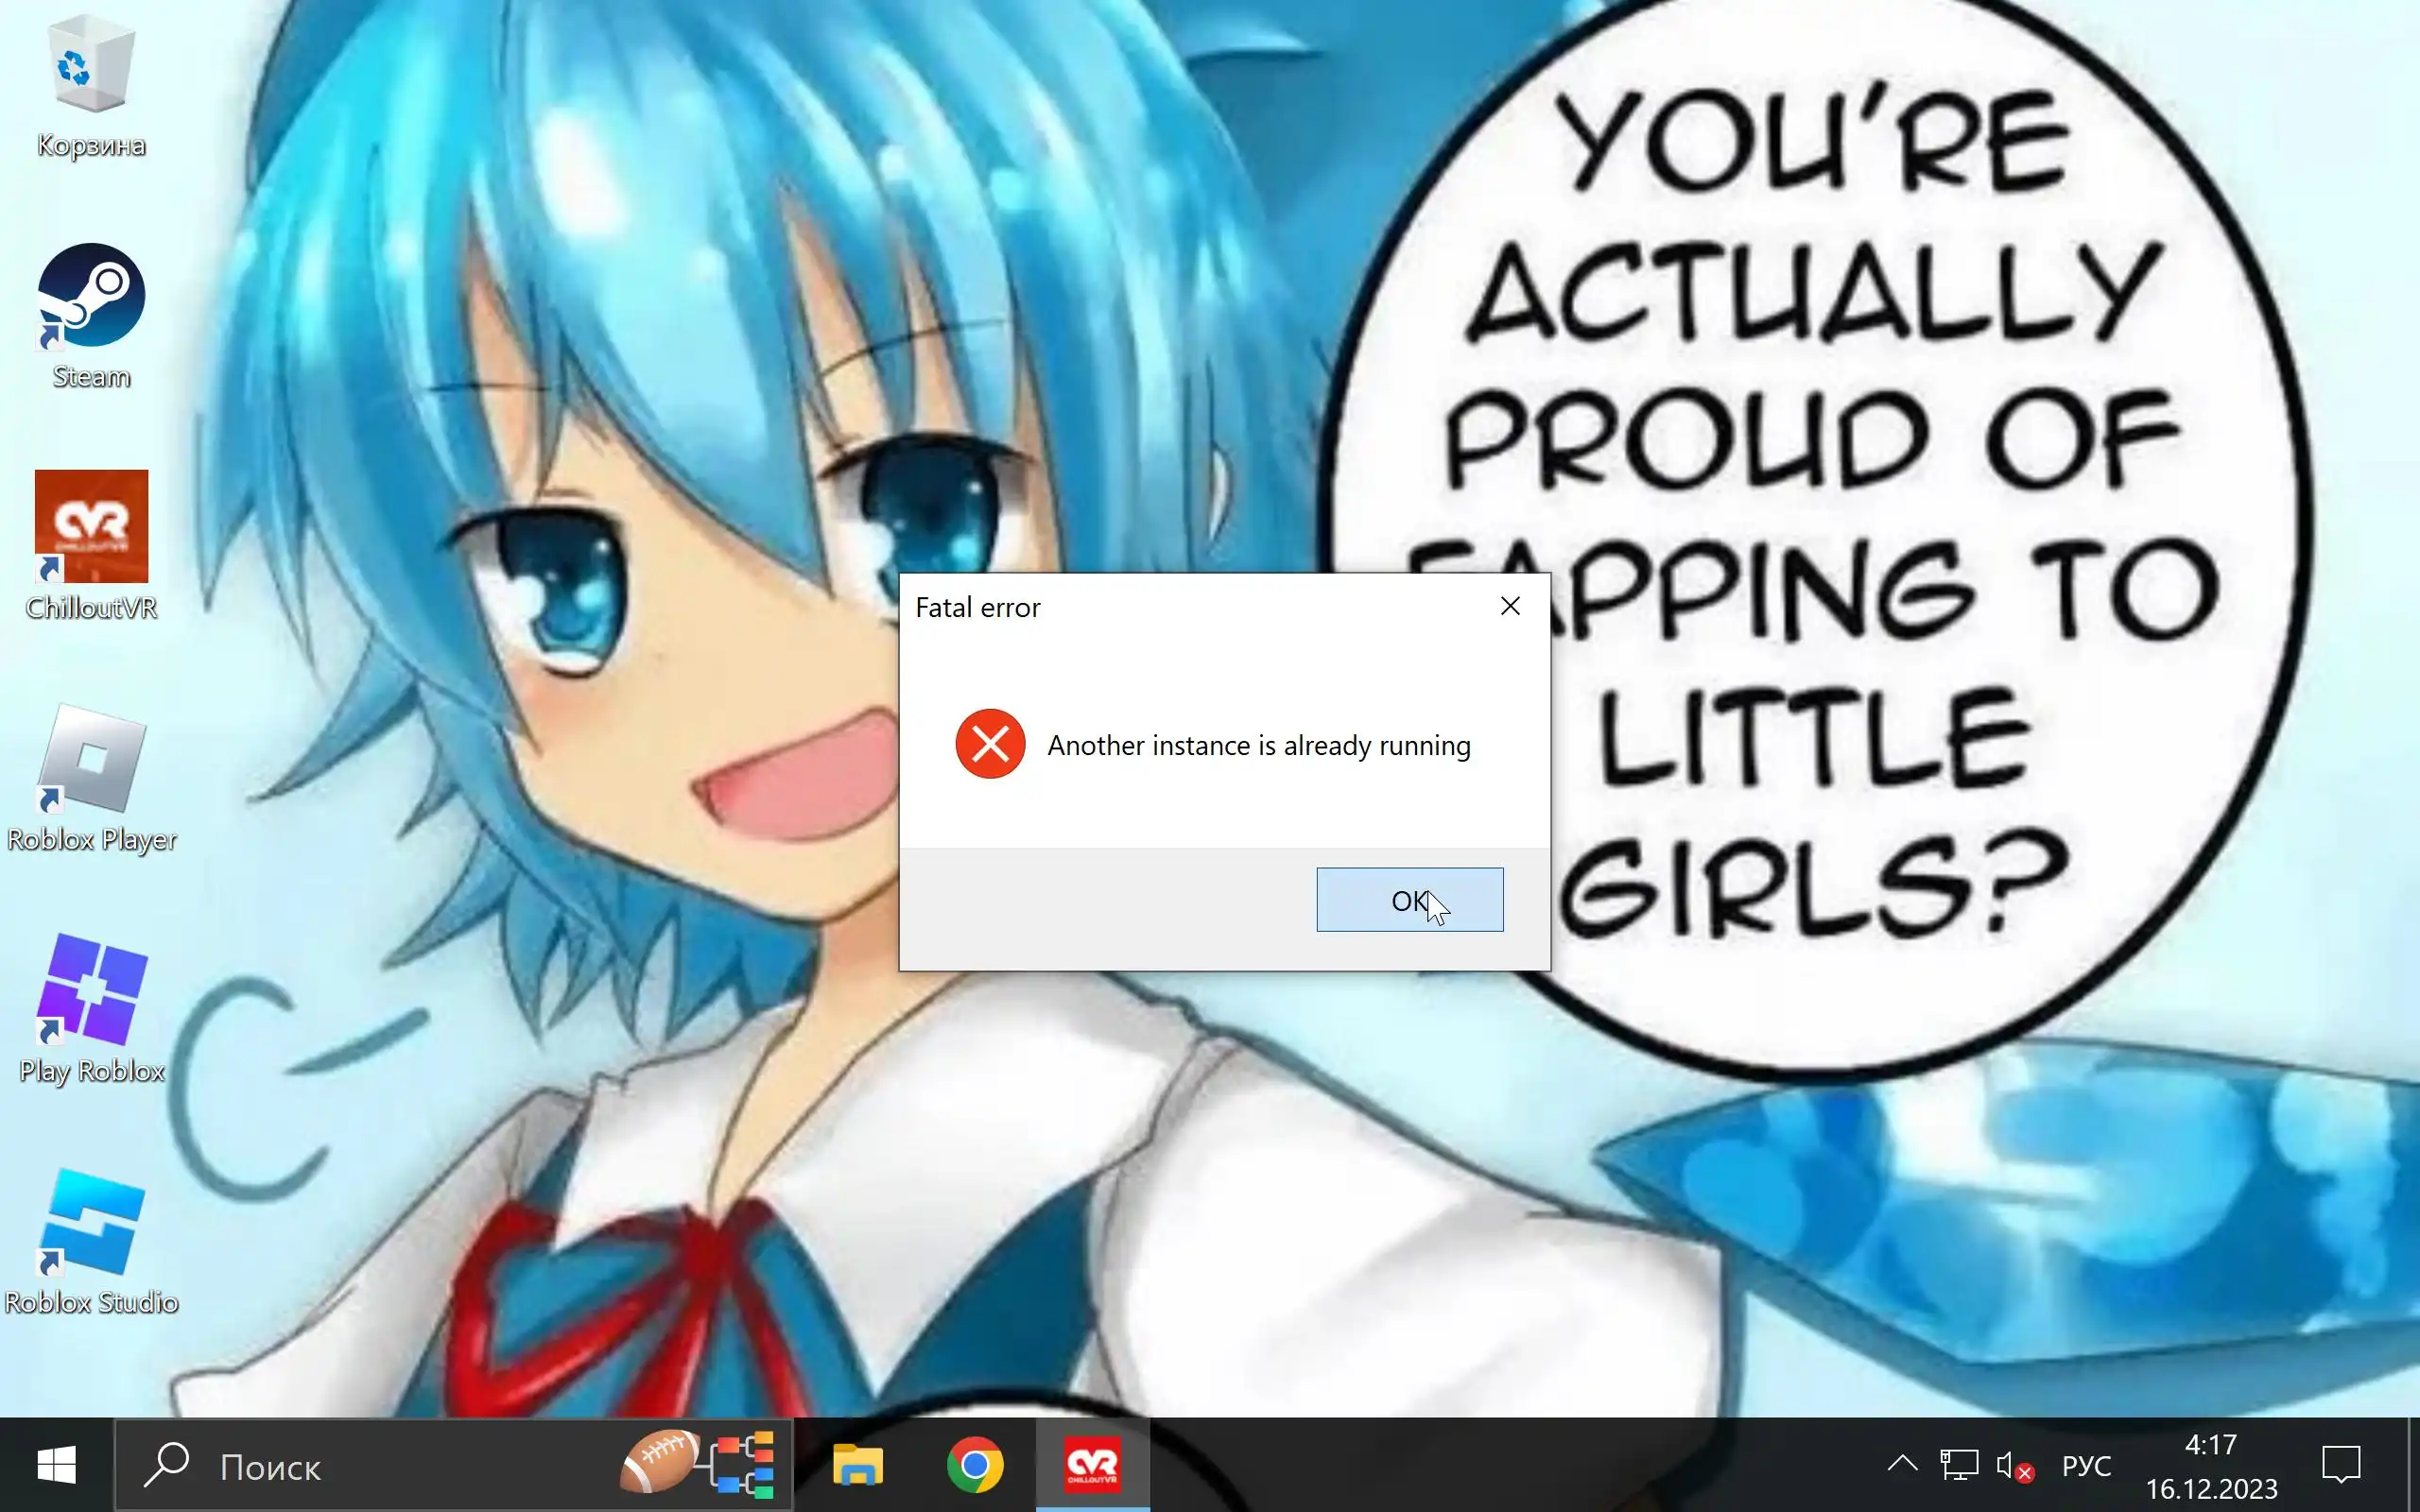This screenshot has height=1512, width=2420.
Task: Open the РУС input language switcher
Action: pos(2086,1466)
